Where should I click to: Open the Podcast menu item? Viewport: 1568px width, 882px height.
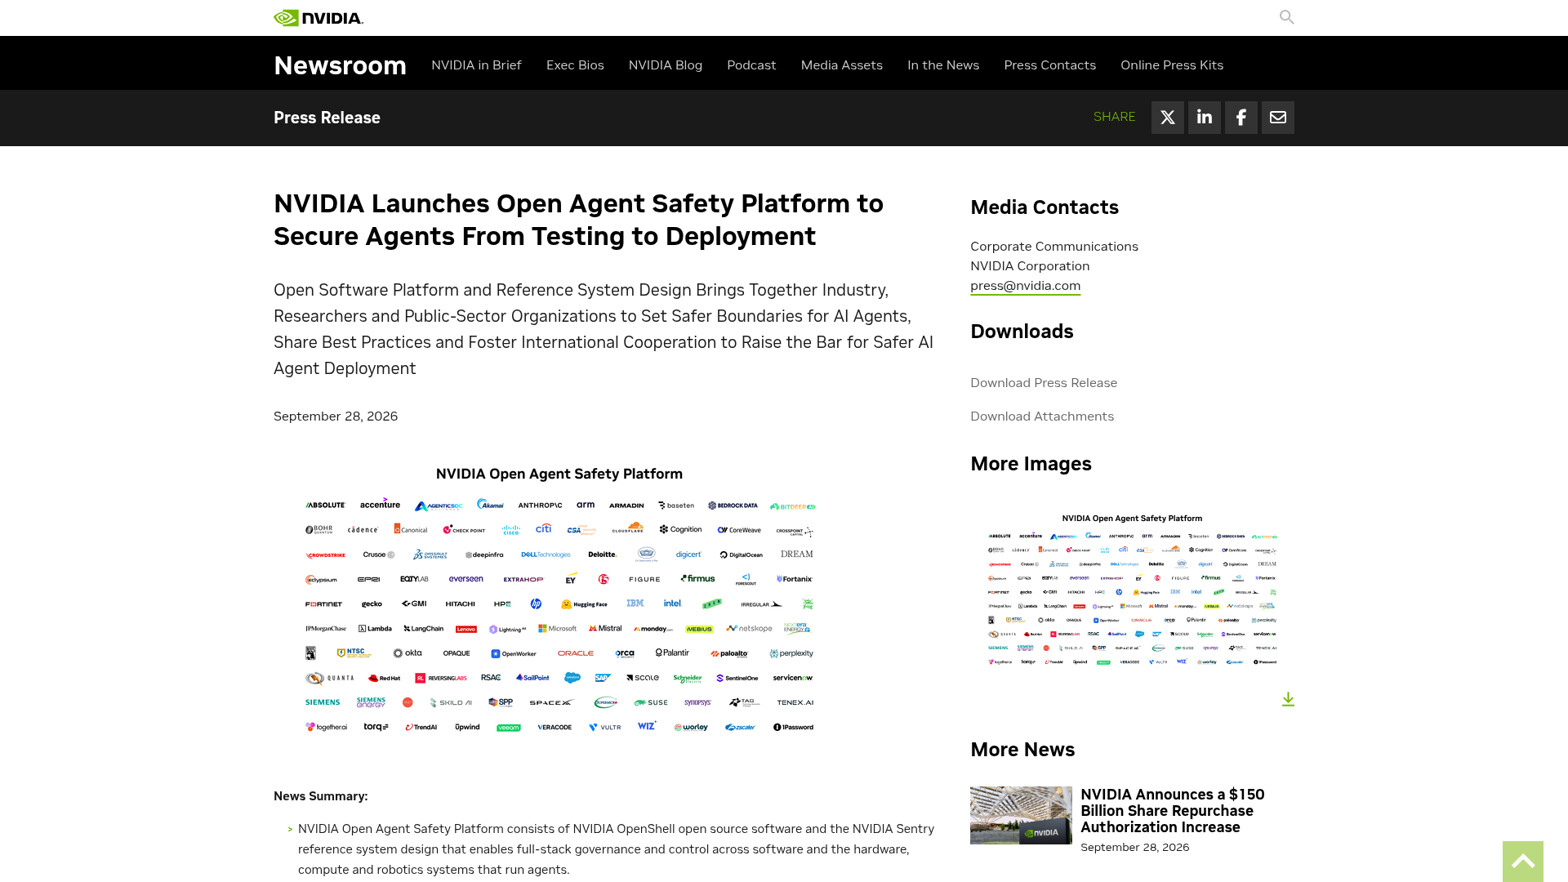(751, 65)
